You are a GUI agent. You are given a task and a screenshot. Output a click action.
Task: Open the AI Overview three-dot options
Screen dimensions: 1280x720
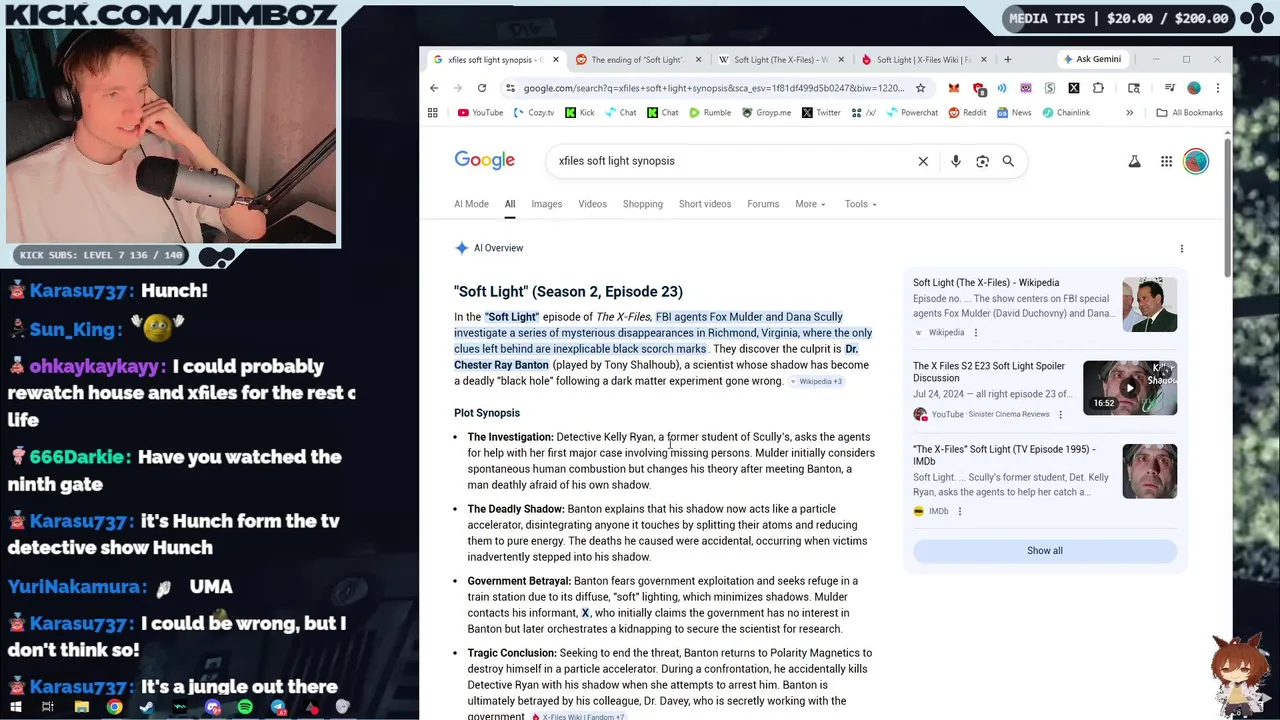click(x=1181, y=248)
